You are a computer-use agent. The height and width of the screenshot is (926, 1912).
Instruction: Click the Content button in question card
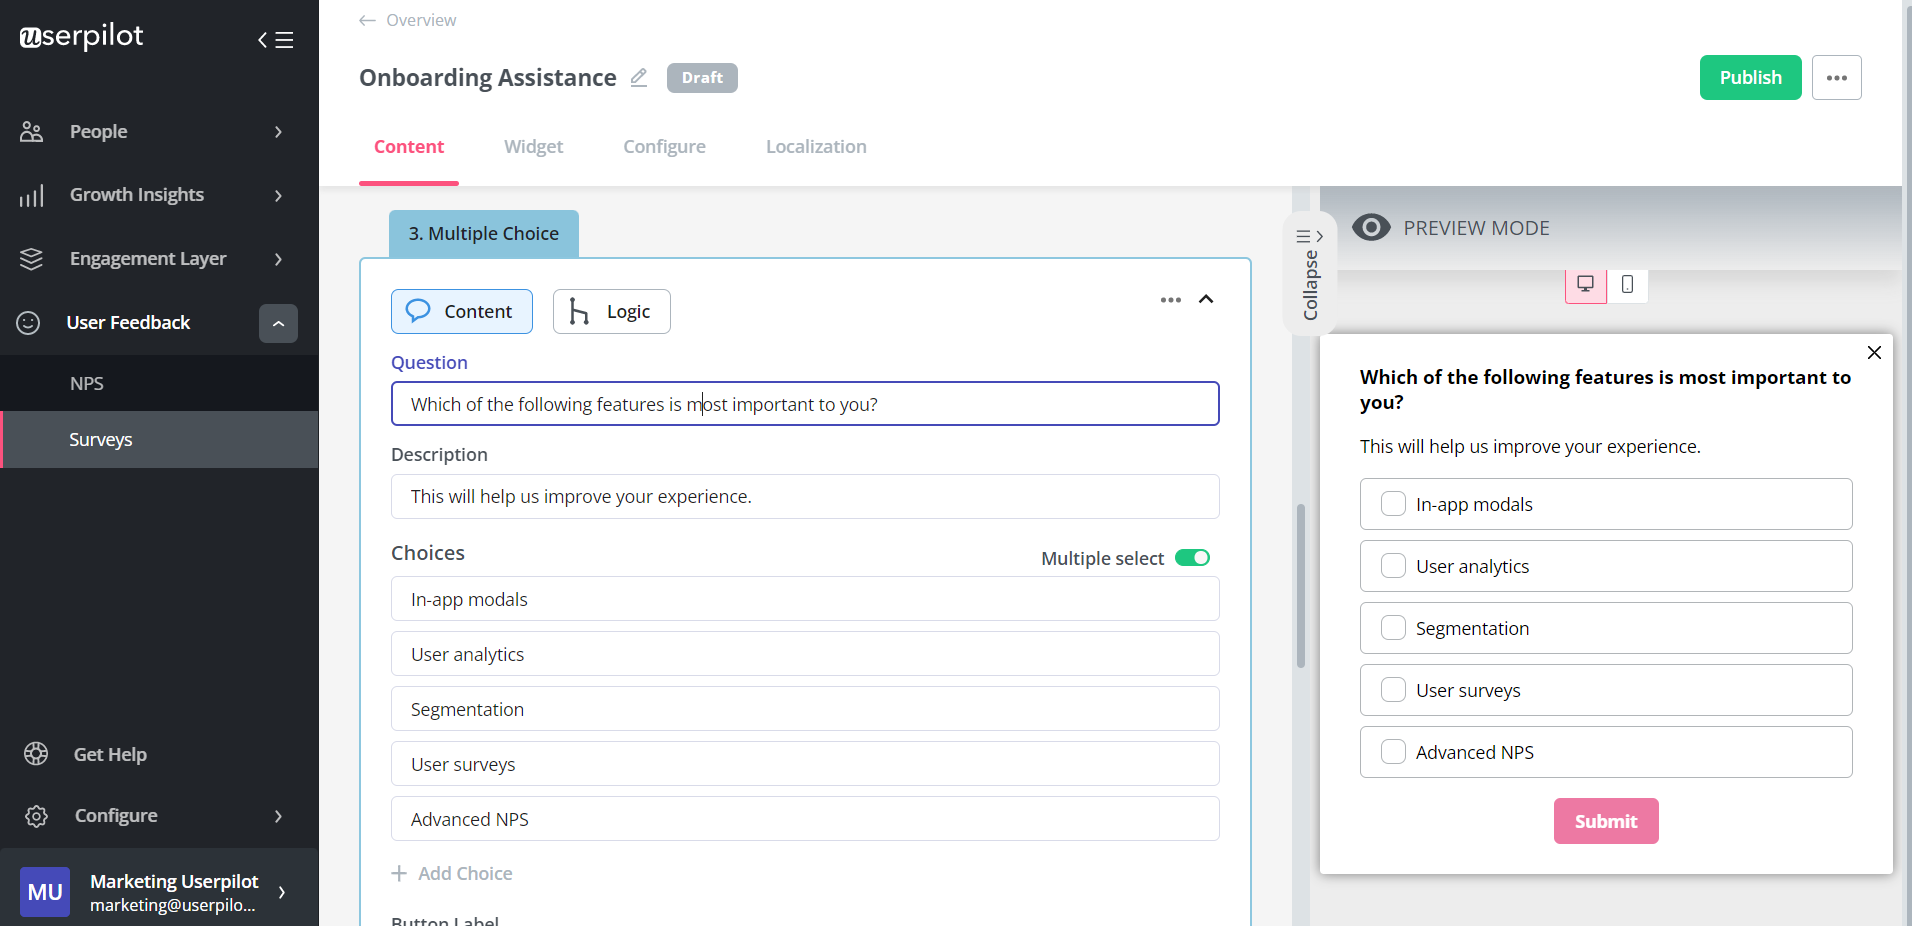click(462, 312)
